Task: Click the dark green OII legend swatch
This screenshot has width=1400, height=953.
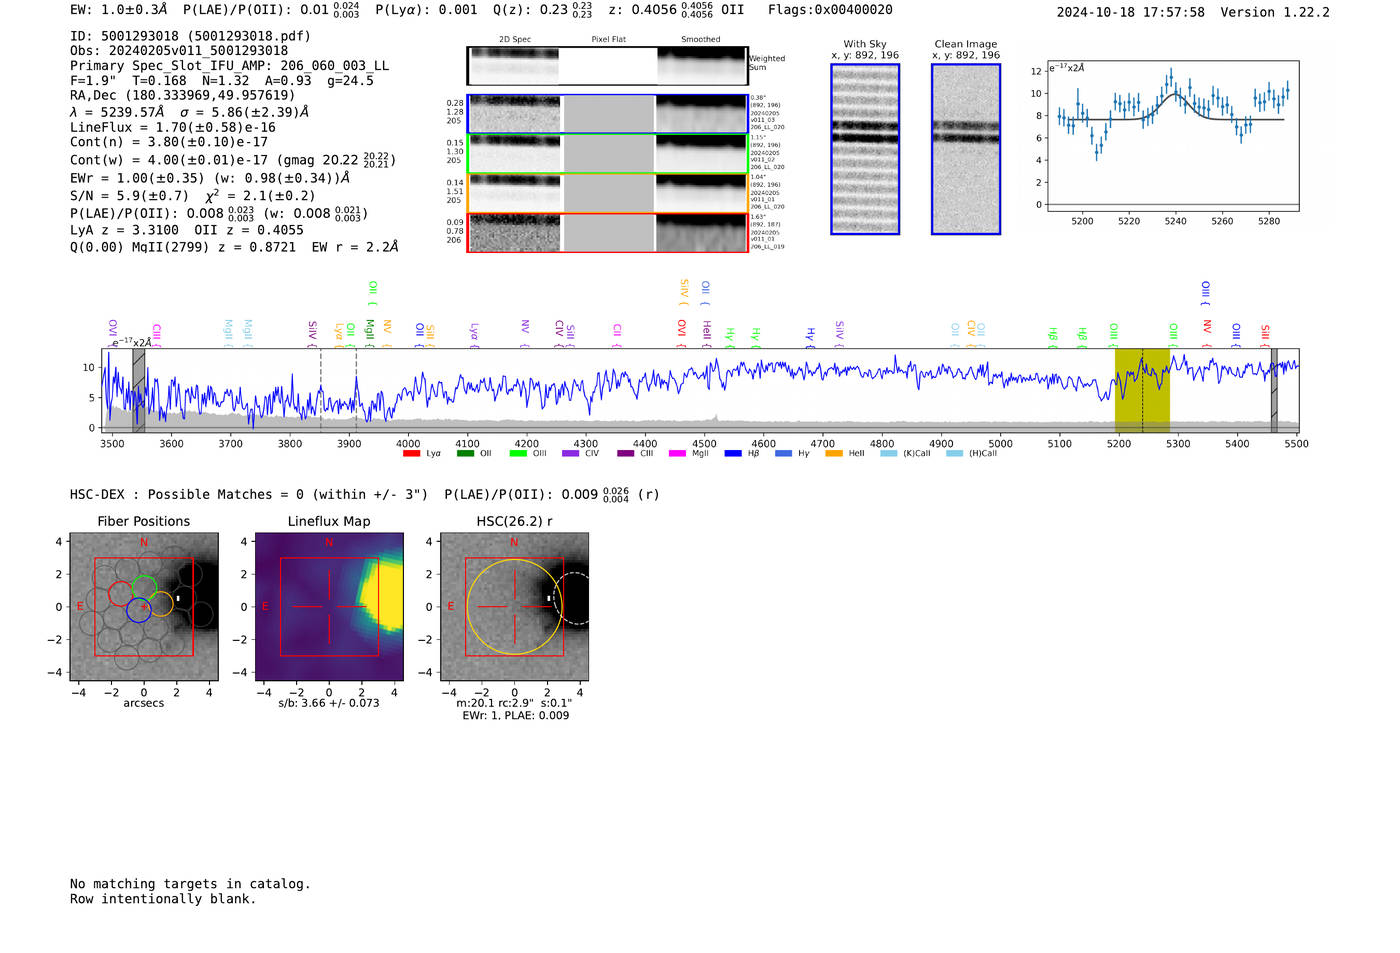Action: (x=465, y=453)
